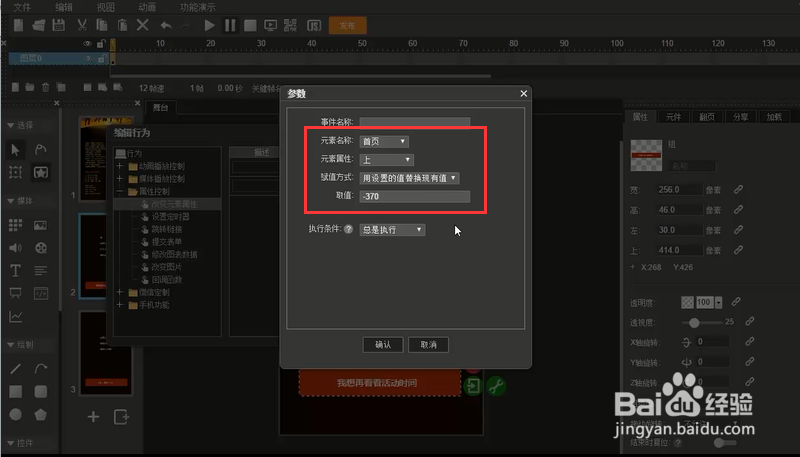Toggle visibility eye for 图层0 layer
Screen dimensions: 800x457
coord(87,59)
